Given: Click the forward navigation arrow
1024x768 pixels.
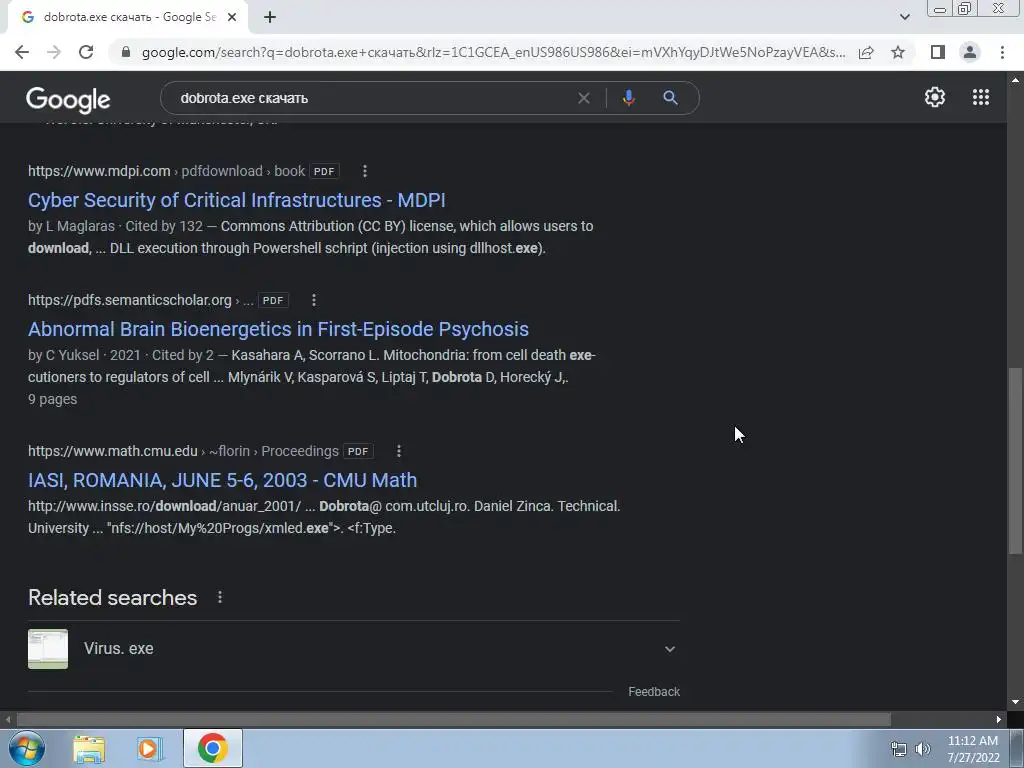Looking at the screenshot, I should click(x=54, y=52).
